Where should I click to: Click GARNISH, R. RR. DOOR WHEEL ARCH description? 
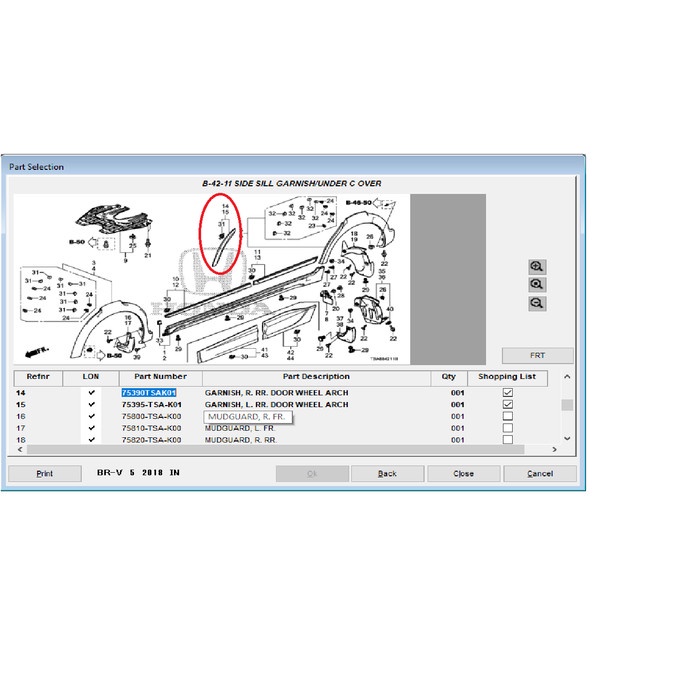tap(276, 393)
